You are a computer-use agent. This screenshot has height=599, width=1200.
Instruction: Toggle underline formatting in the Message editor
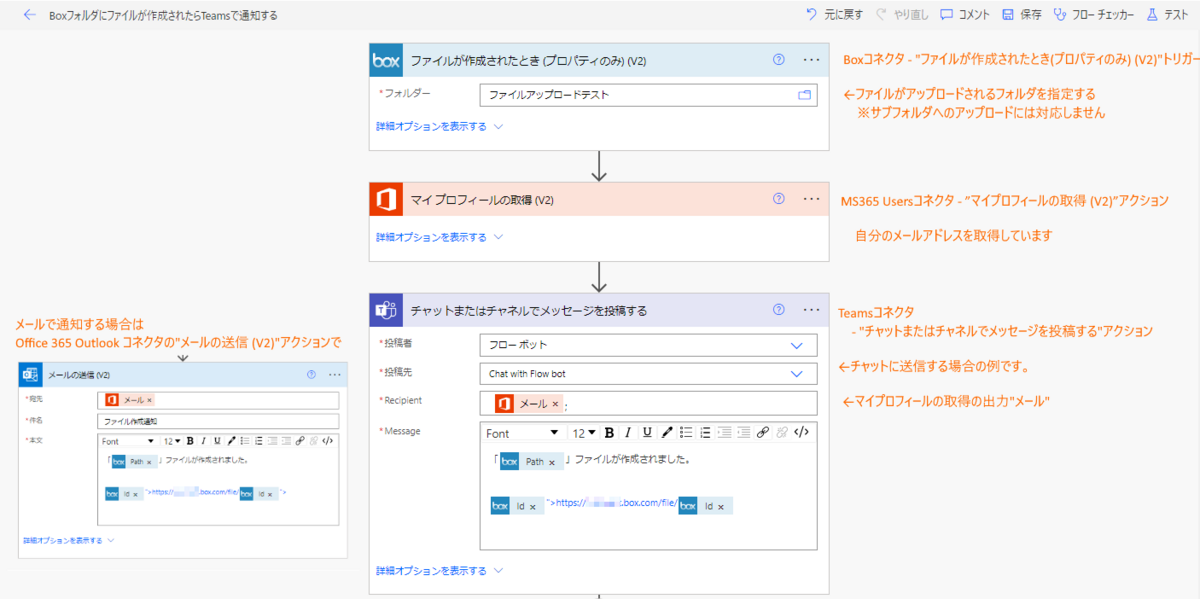point(647,432)
